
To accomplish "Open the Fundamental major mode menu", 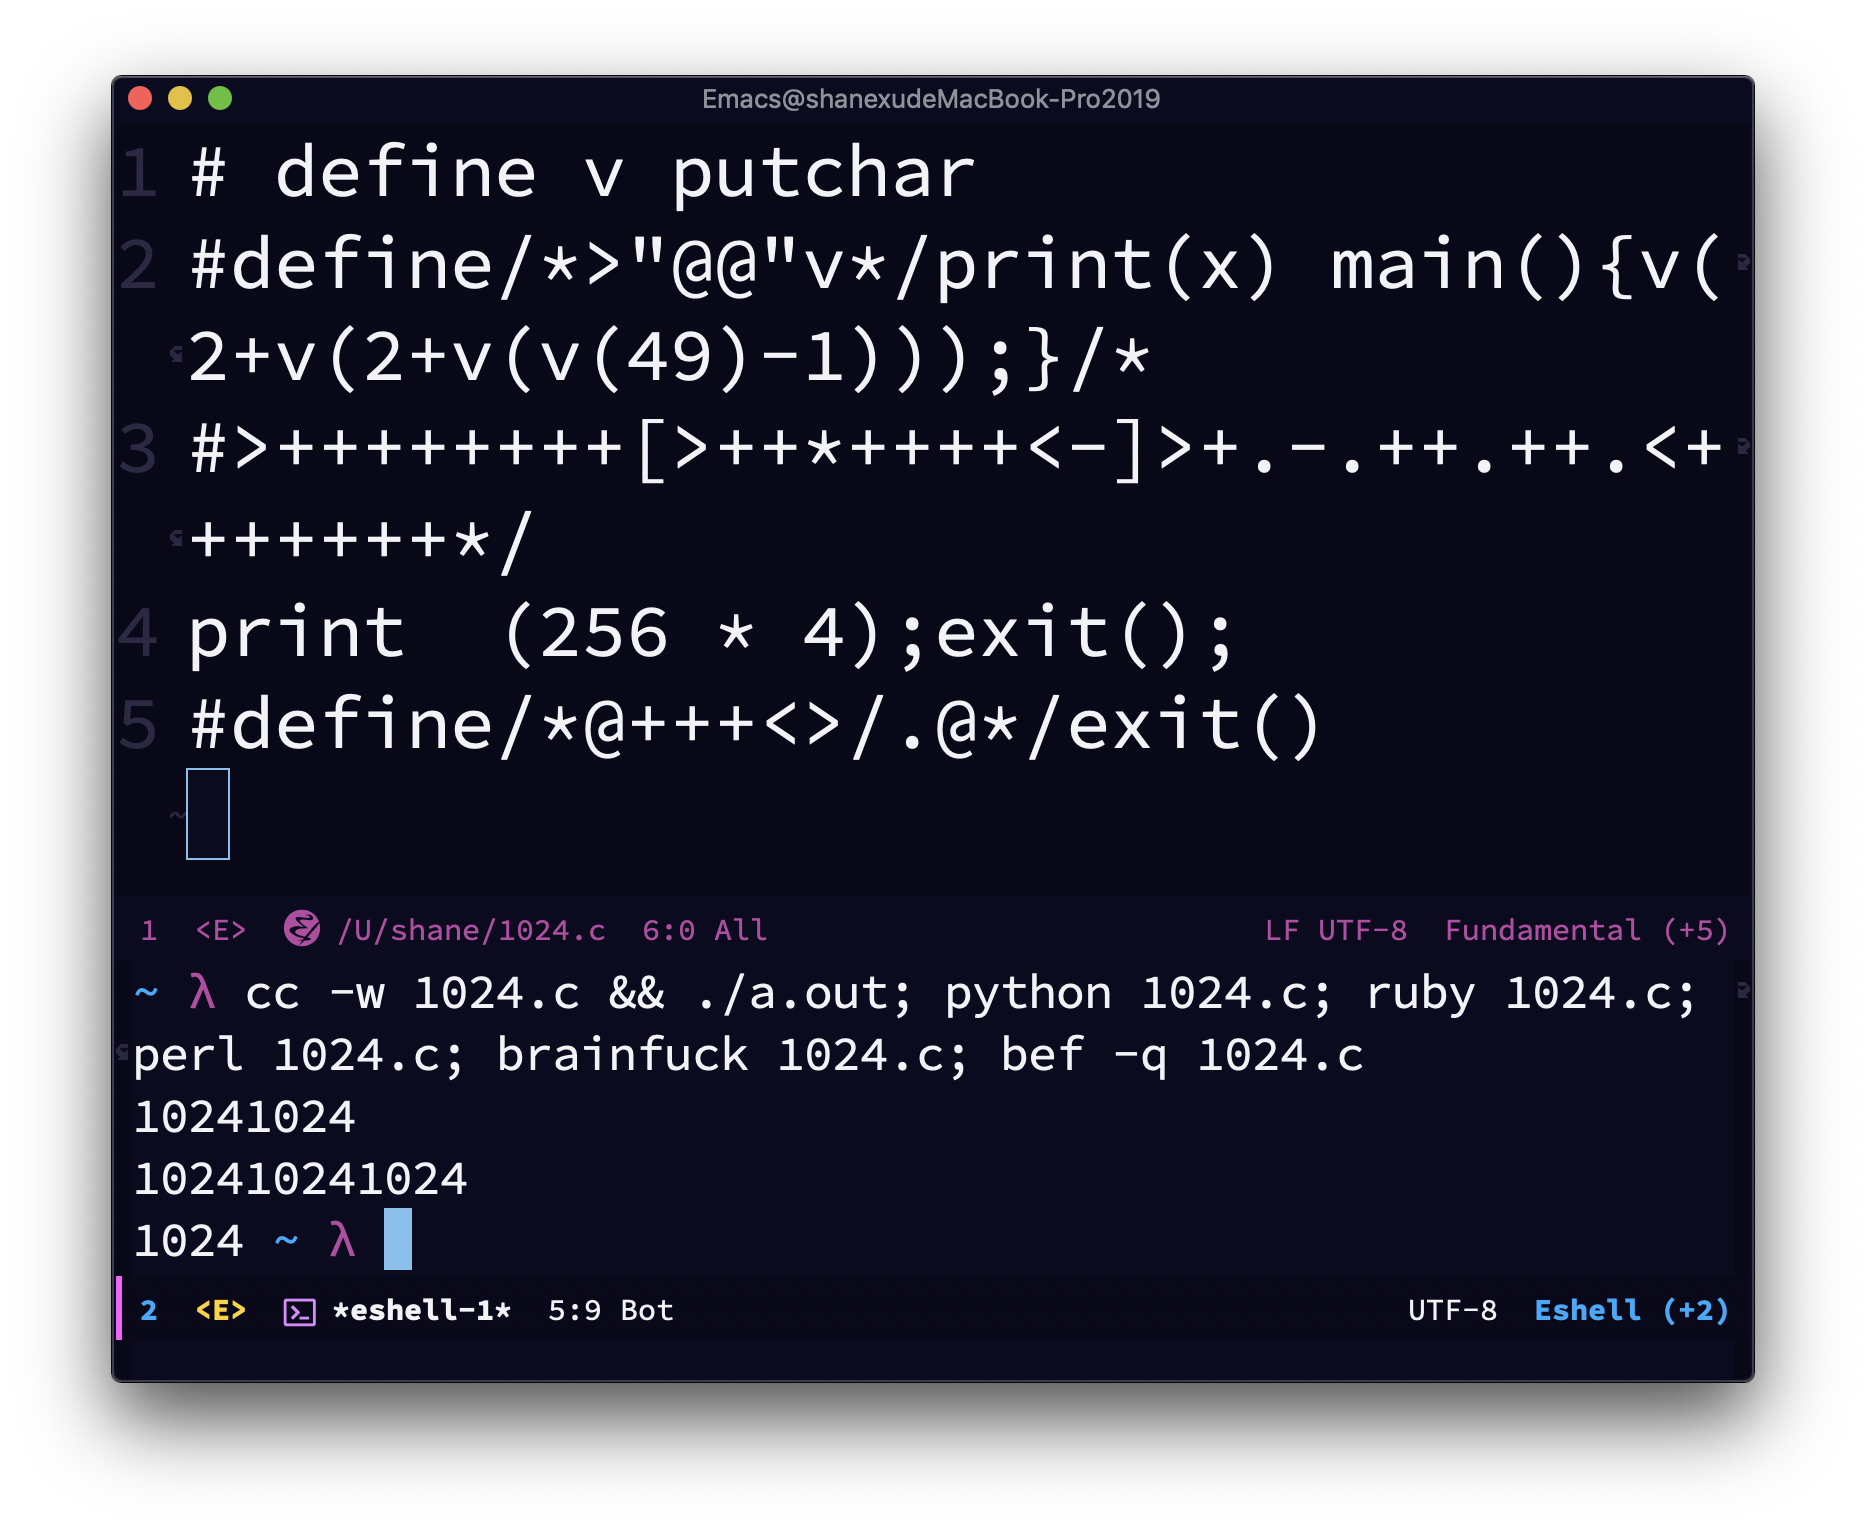I will click(1542, 930).
